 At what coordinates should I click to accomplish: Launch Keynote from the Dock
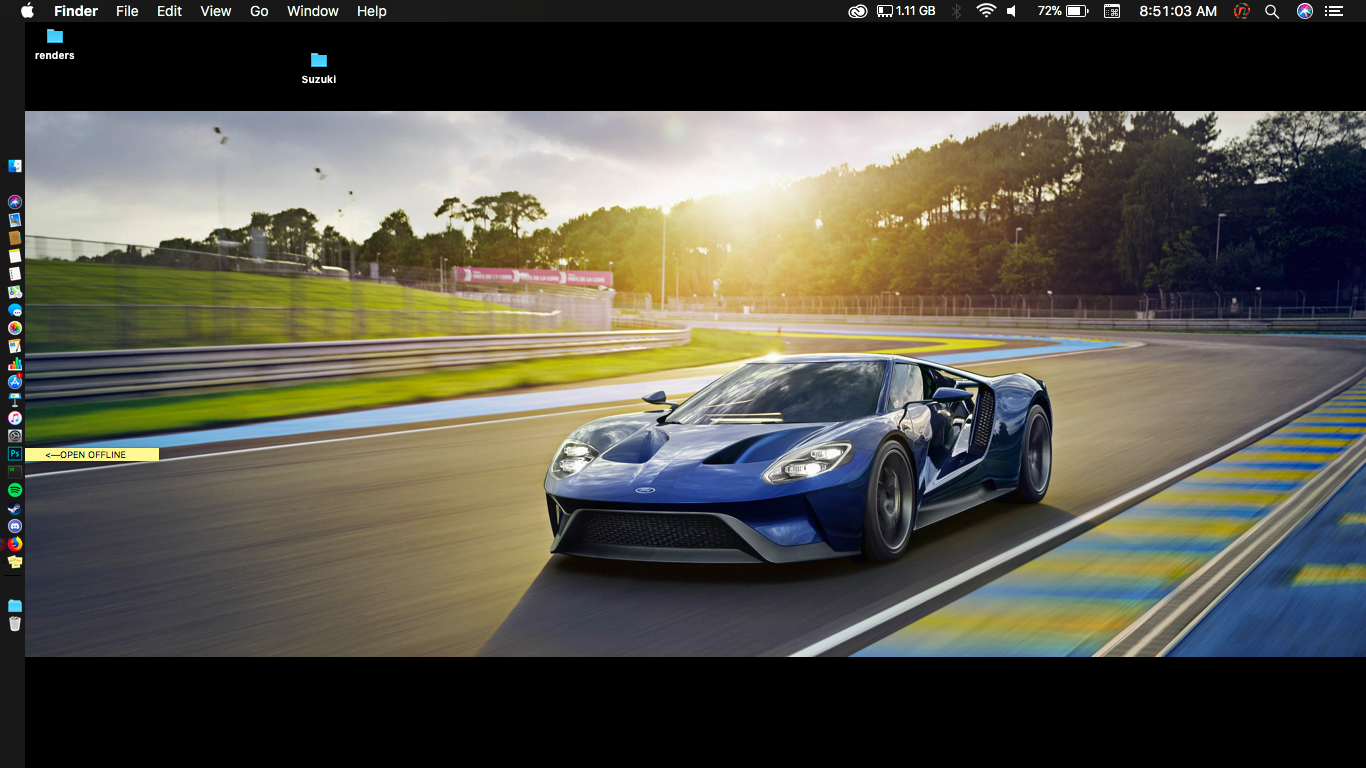point(15,400)
